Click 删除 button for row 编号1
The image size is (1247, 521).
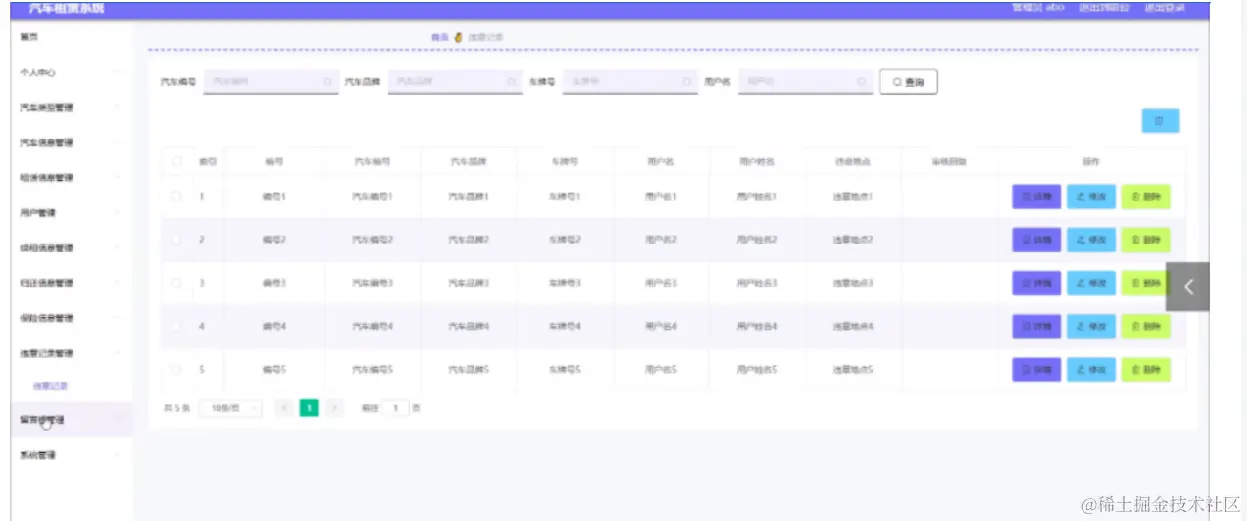pos(1146,197)
